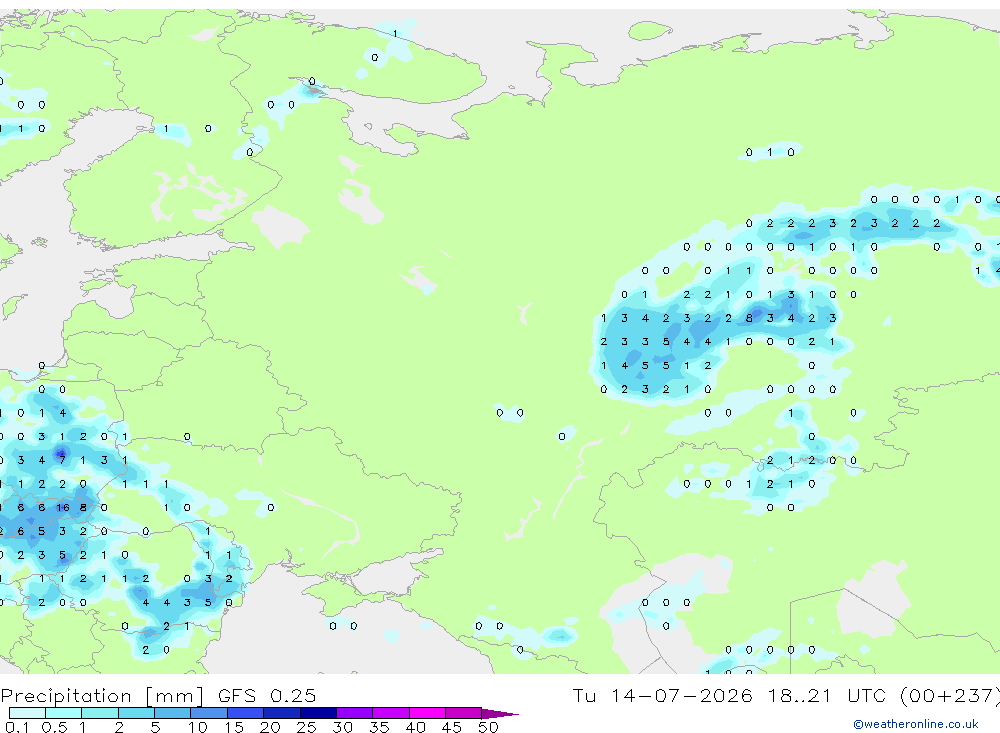This screenshot has height=733, width=1000.
Task: Select the 35–40 mm purple legend box
Action: coord(391,713)
